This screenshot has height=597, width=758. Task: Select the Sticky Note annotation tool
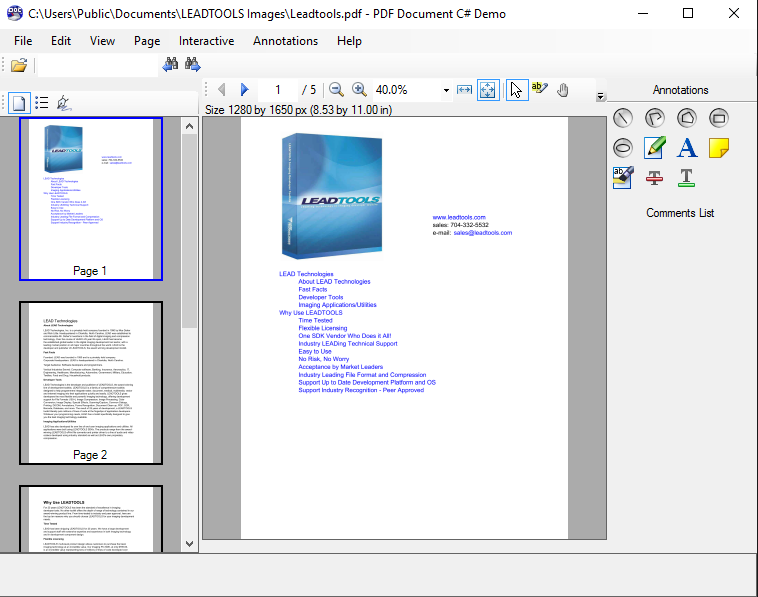pyautogui.click(x=718, y=148)
